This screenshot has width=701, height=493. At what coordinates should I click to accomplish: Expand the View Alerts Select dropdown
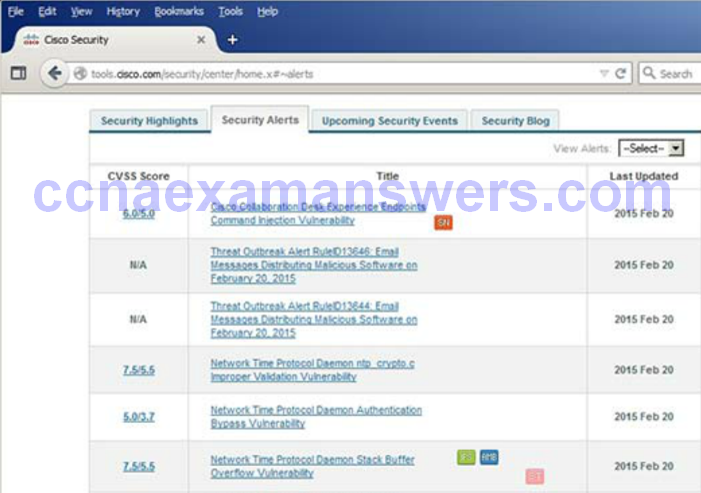pyautogui.click(x=651, y=148)
